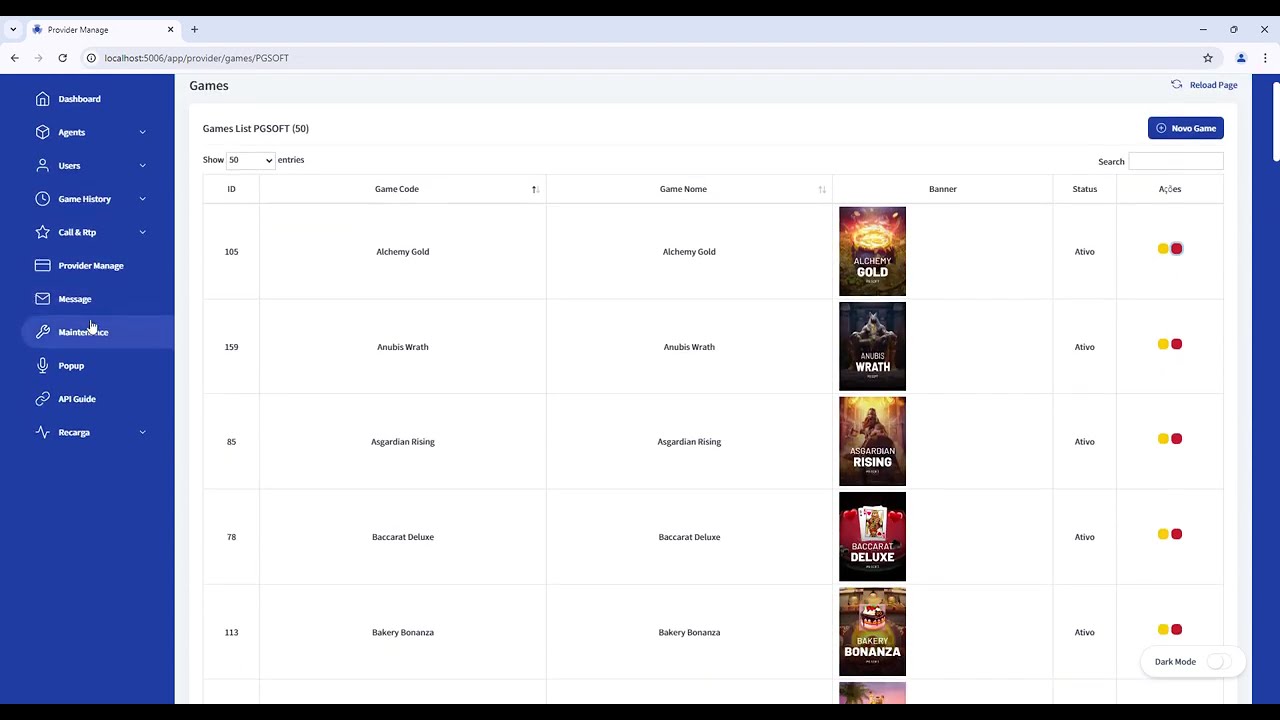Click the Recarga activity icon
The image size is (1280, 720).
(42, 432)
